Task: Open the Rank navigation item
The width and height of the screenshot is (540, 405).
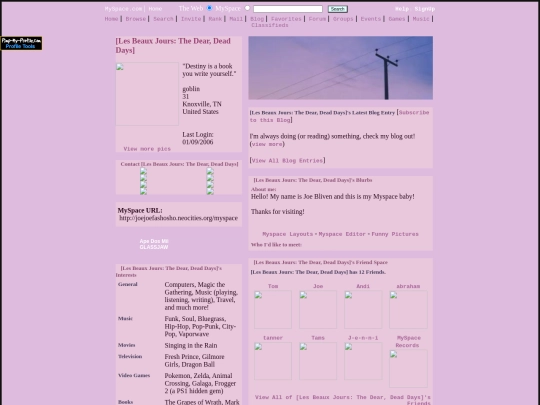Action: pyautogui.click(x=215, y=19)
